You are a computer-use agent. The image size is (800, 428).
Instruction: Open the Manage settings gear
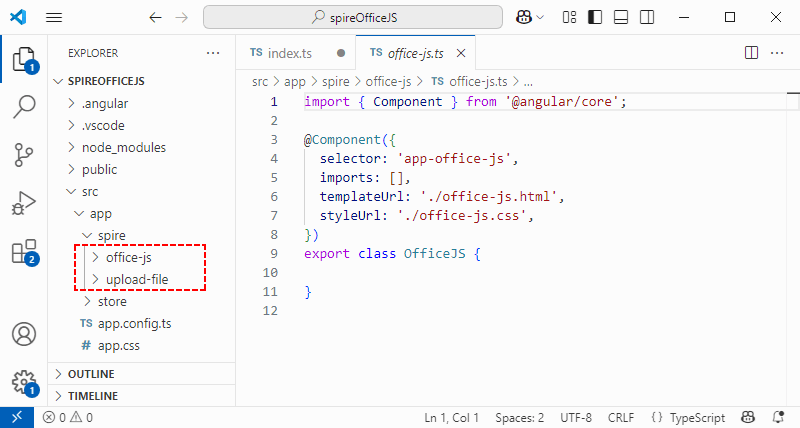pos(23,381)
